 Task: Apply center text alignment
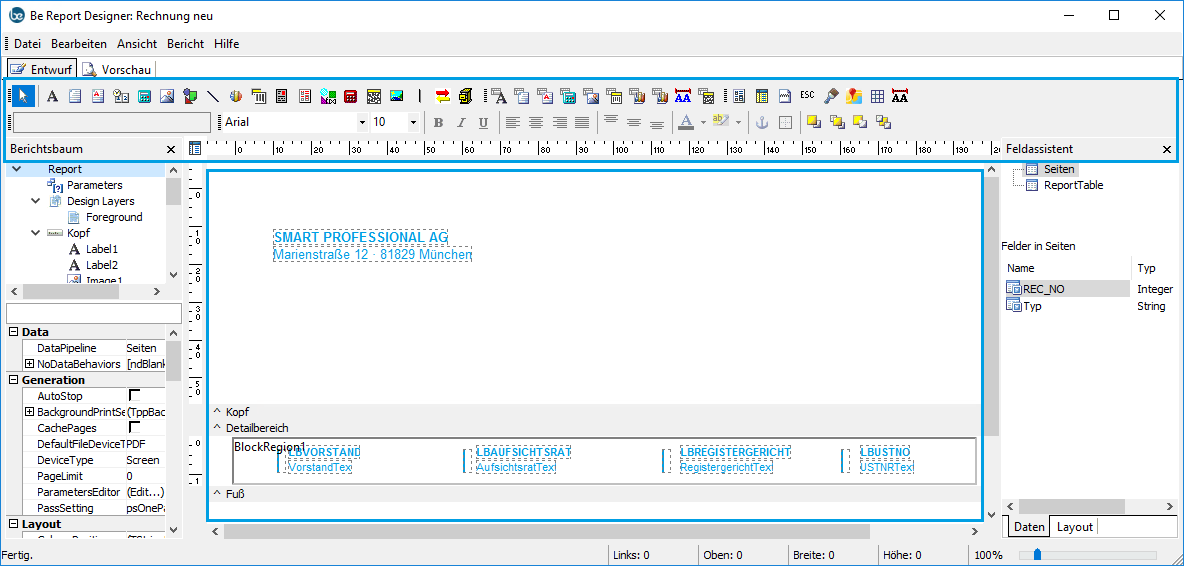[x=536, y=122]
